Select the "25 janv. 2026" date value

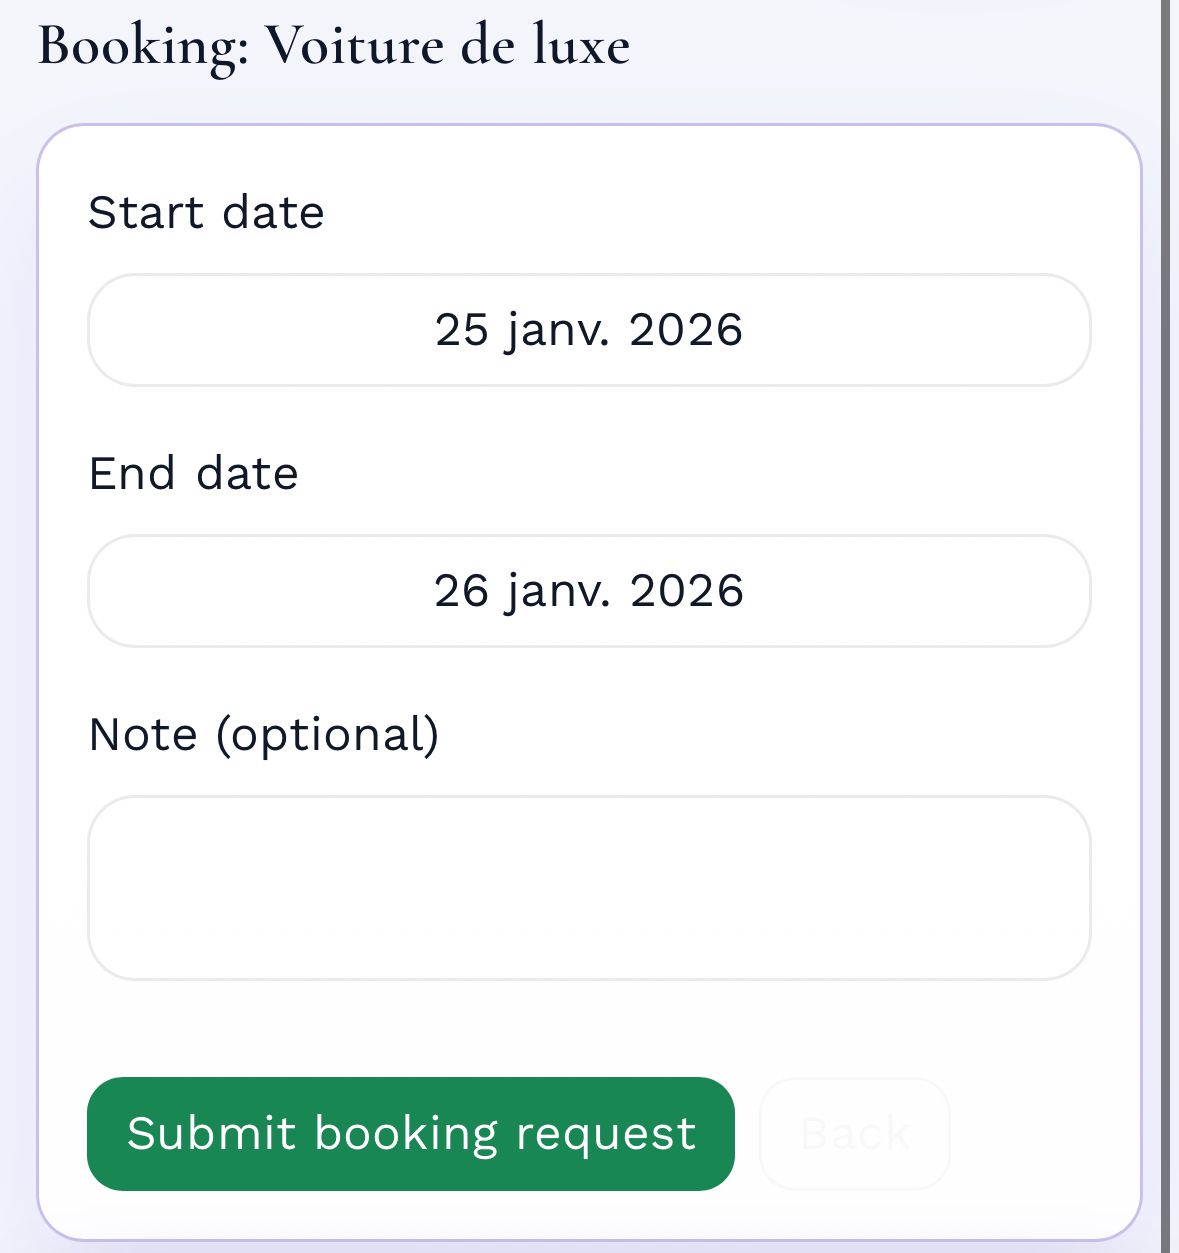[x=589, y=330]
